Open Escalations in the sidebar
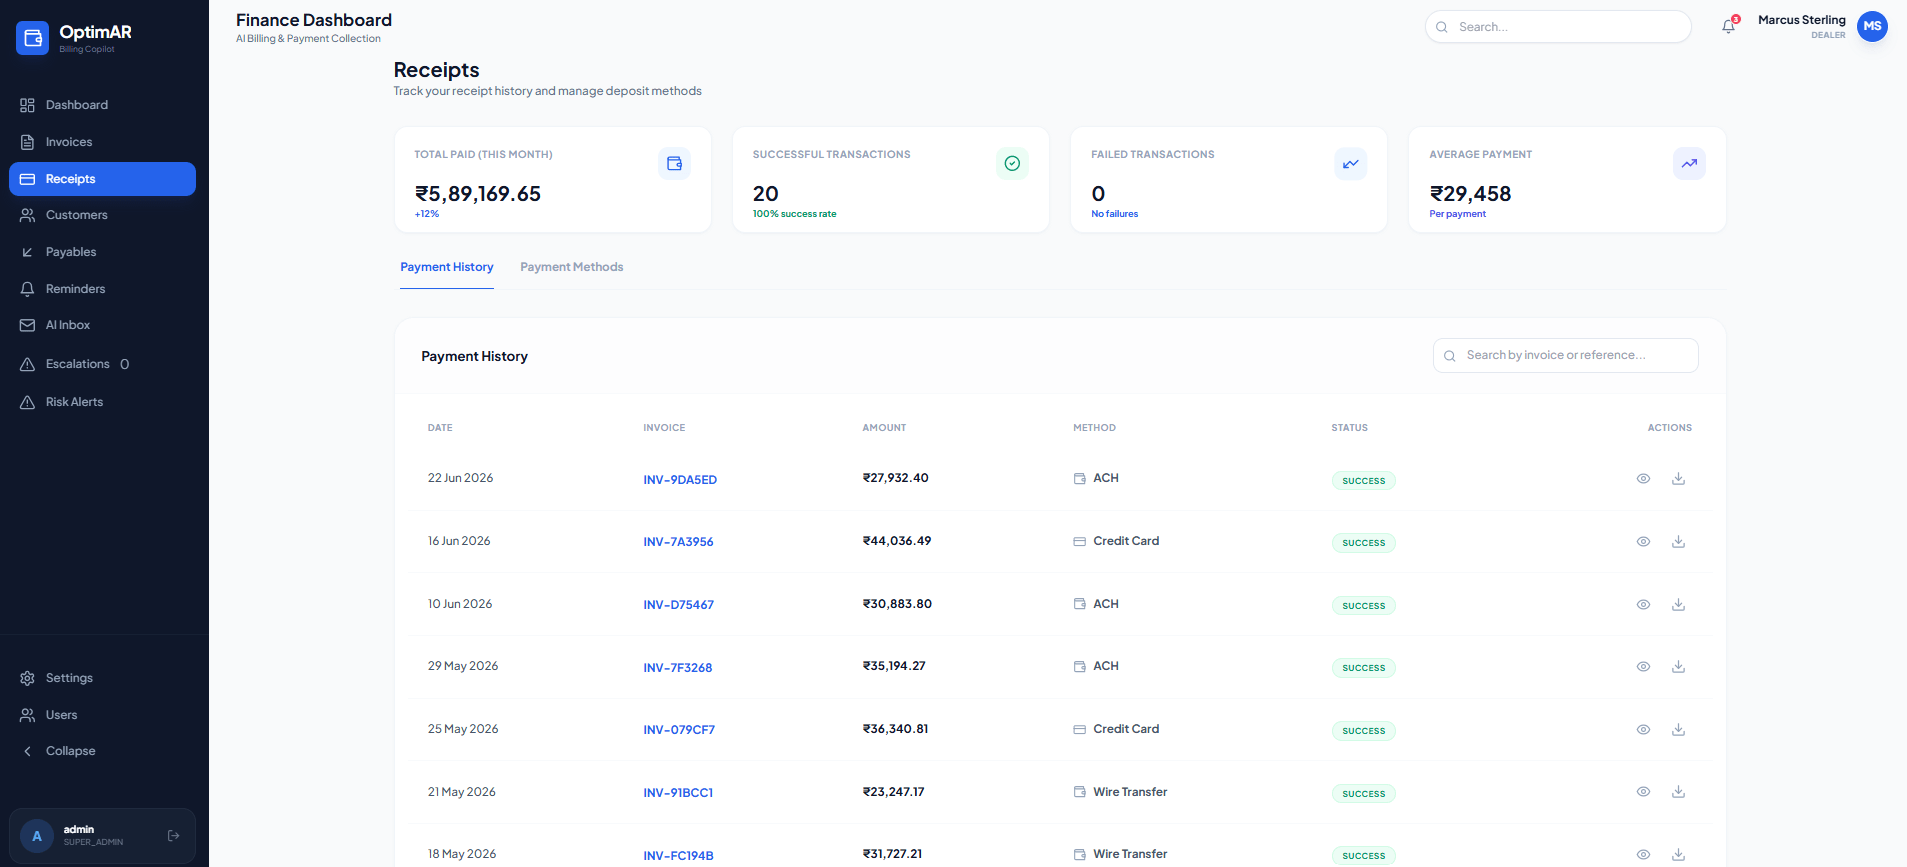The width and height of the screenshot is (1907, 867). click(x=102, y=364)
